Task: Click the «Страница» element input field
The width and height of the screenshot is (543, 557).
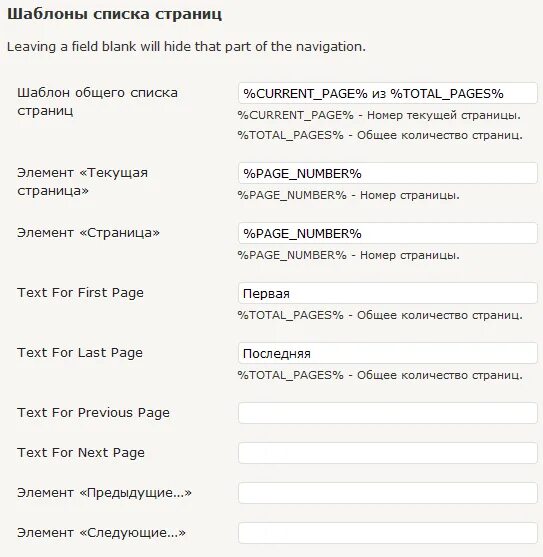Action: [x=388, y=233]
